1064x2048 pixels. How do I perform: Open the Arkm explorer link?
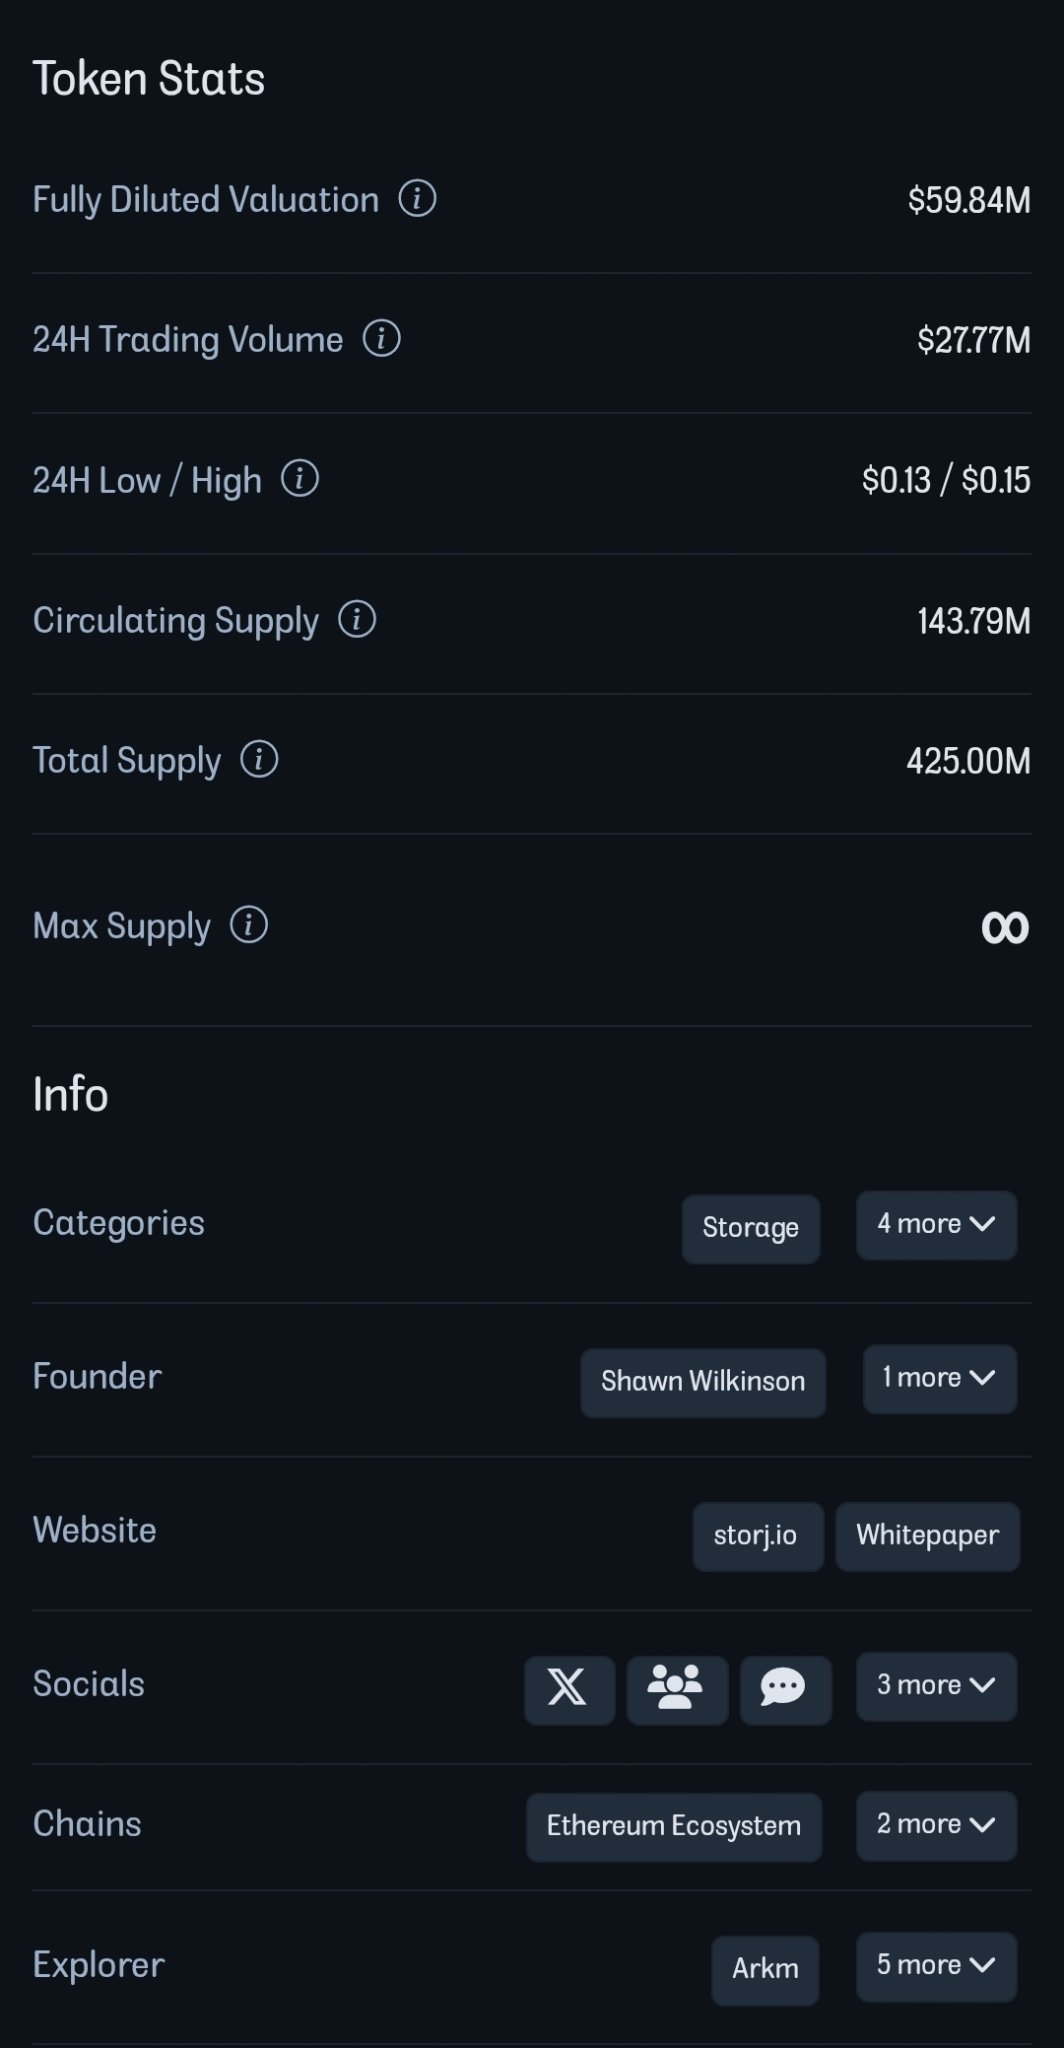click(x=765, y=1970)
